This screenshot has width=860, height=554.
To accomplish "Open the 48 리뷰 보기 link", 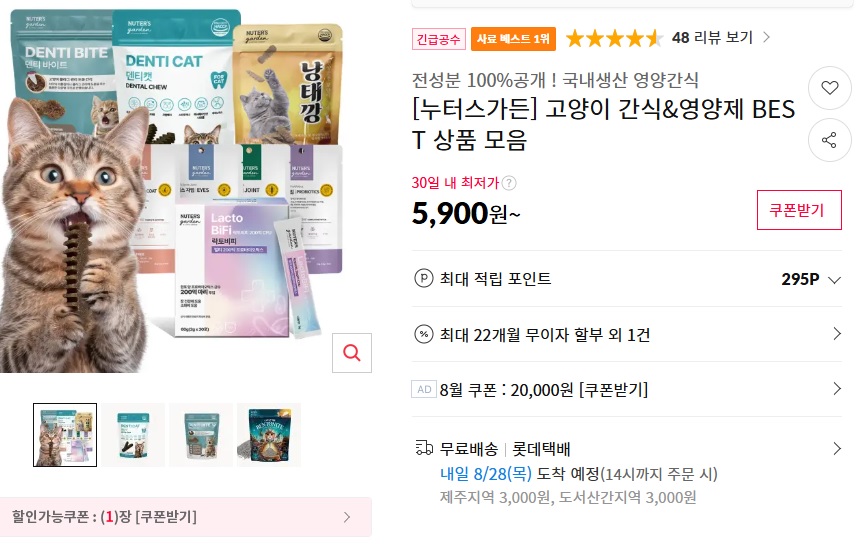I will coord(721,37).
